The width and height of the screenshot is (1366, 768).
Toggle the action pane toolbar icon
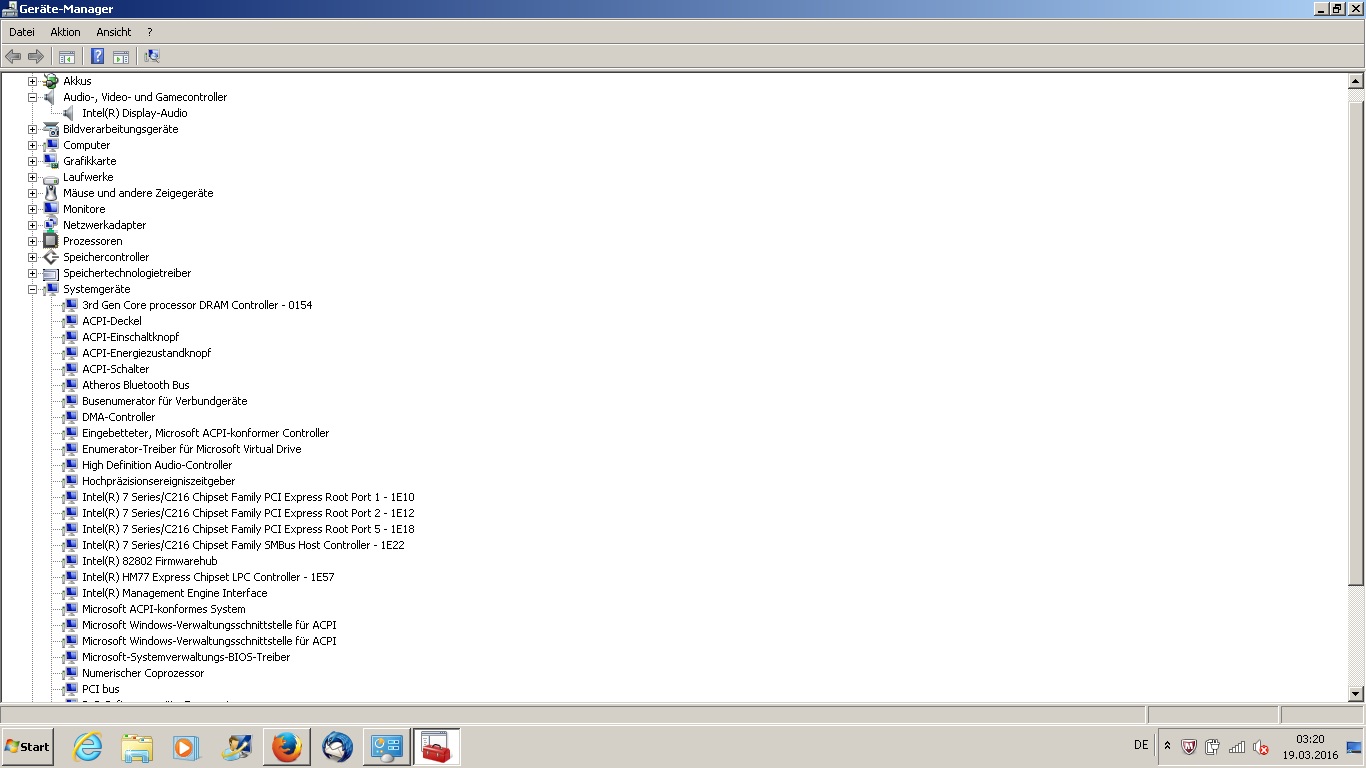pos(121,57)
